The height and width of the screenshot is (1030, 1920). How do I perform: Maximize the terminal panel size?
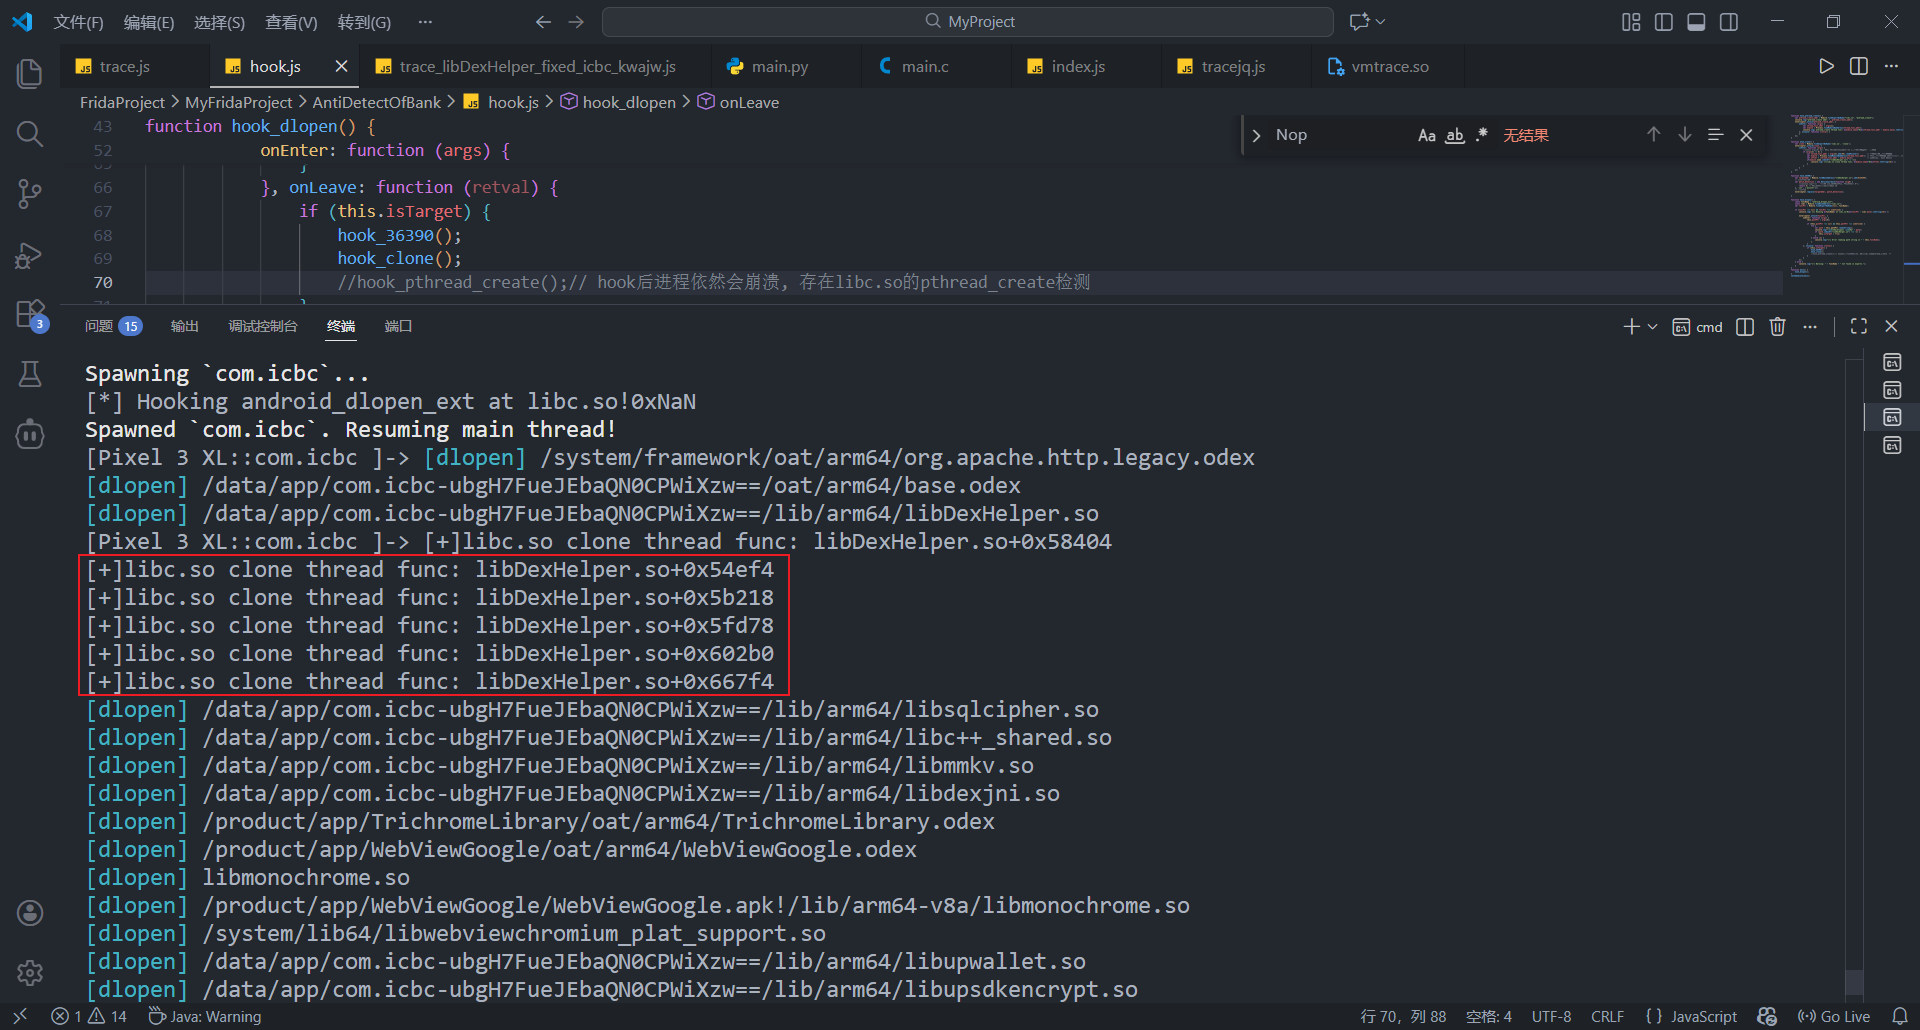point(1859,327)
